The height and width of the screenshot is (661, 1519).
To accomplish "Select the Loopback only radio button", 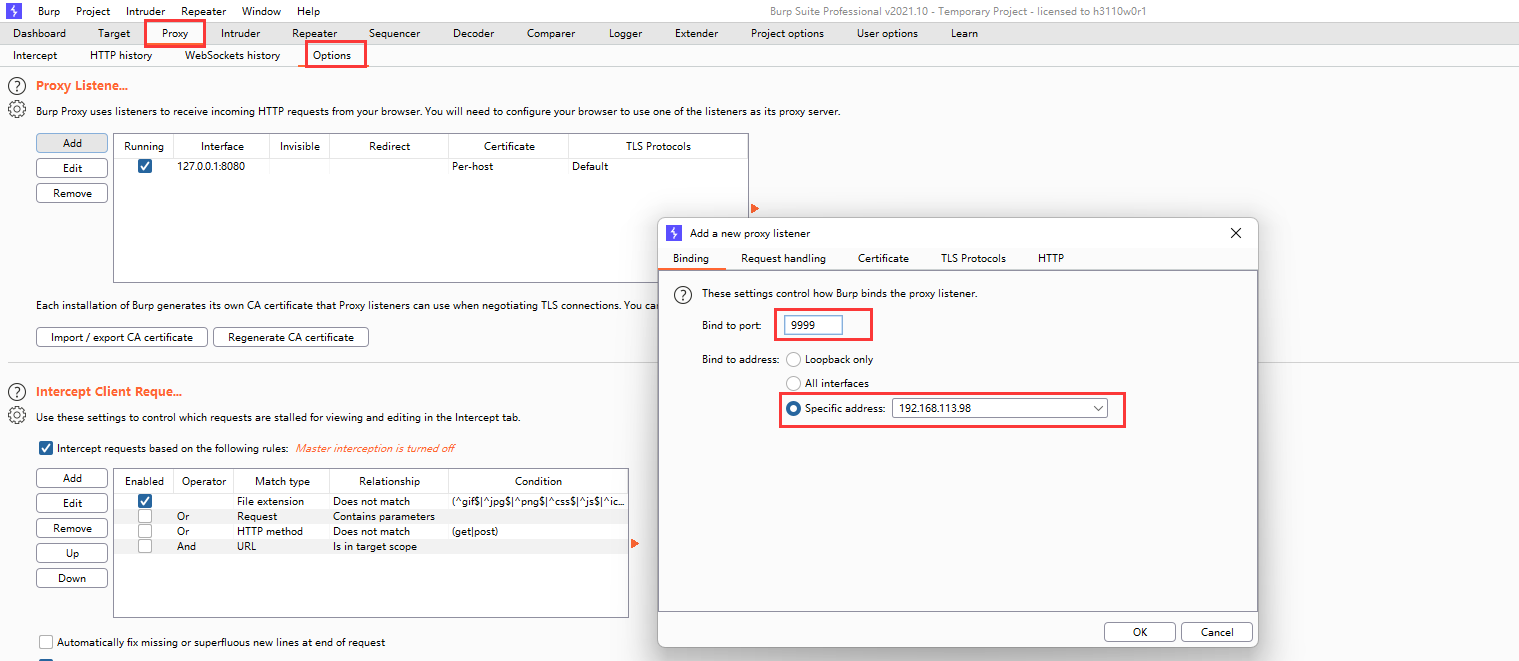I will 794,359.
